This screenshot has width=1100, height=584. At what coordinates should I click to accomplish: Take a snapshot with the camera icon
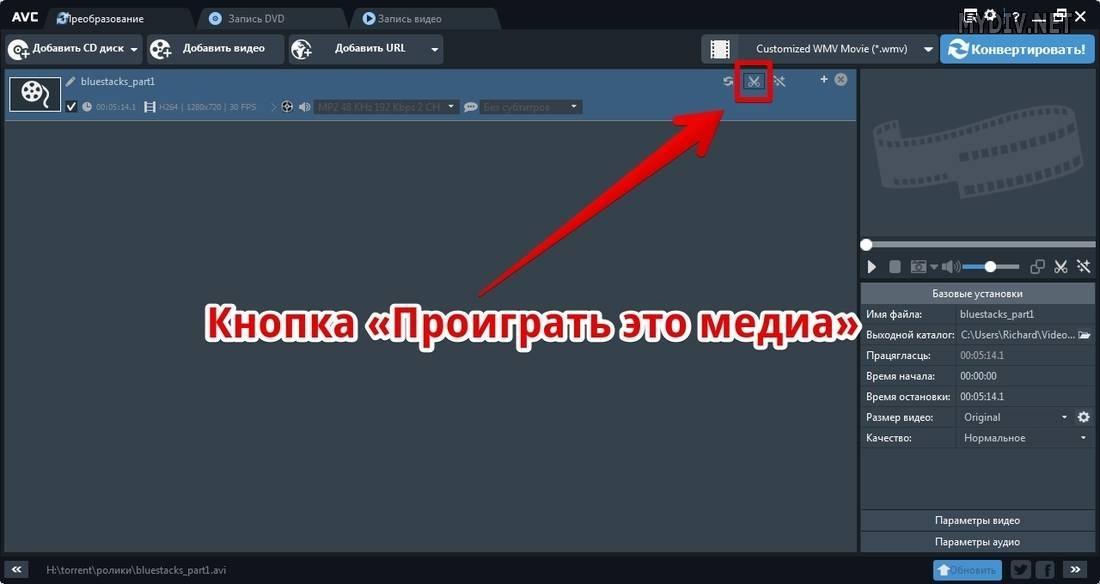(918, 267)
